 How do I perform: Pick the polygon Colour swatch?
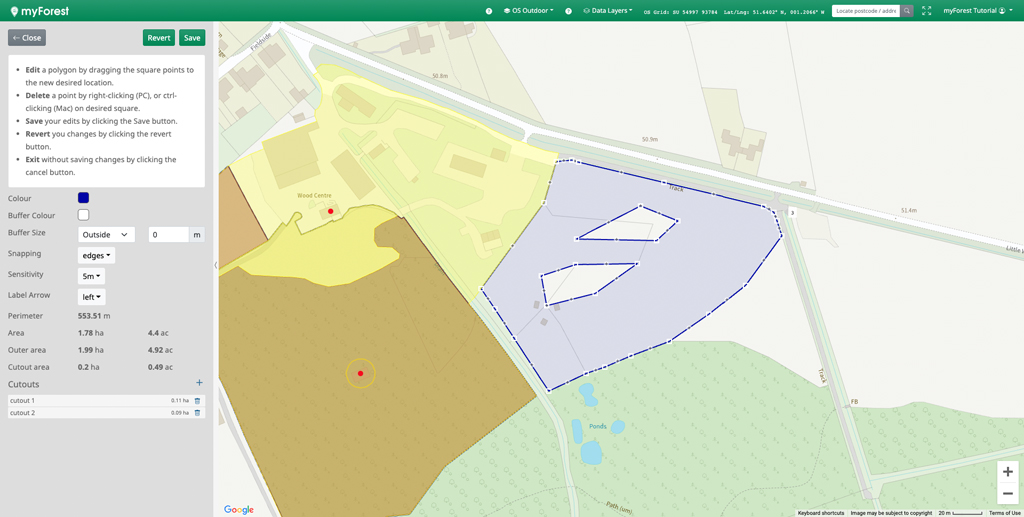pos(84,198)
